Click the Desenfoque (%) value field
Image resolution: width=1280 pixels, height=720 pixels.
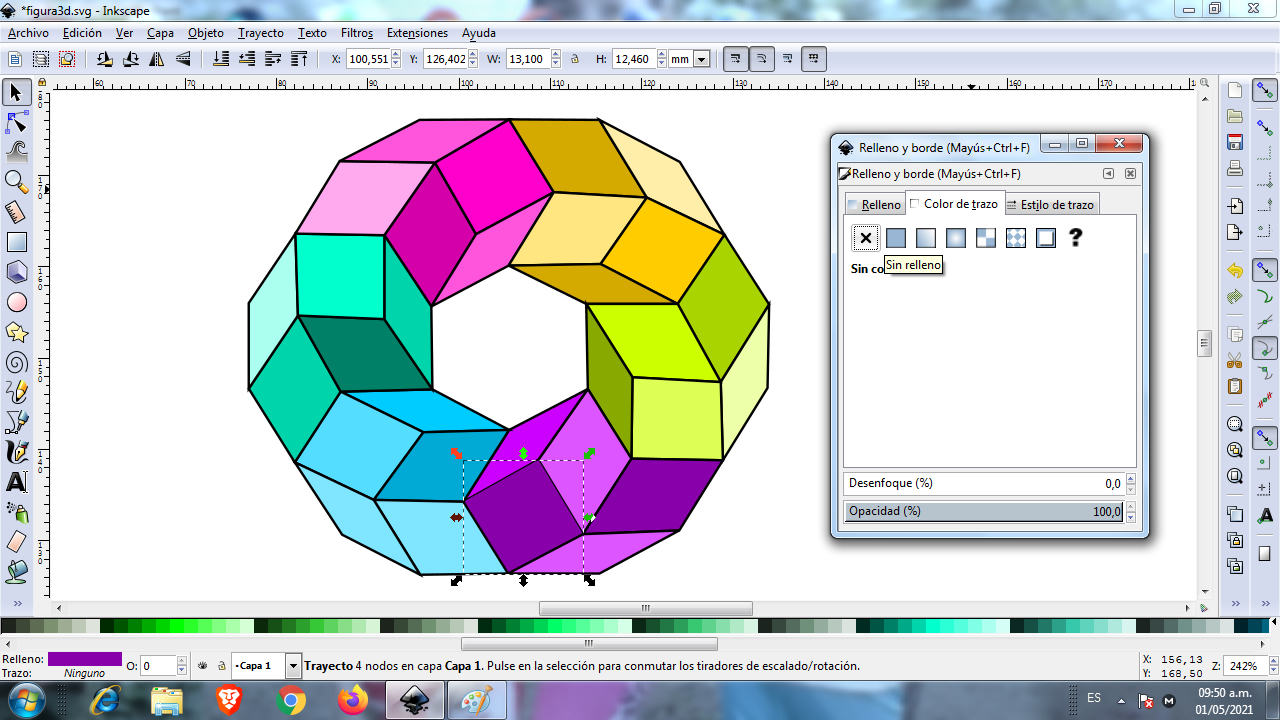point(984,483)
